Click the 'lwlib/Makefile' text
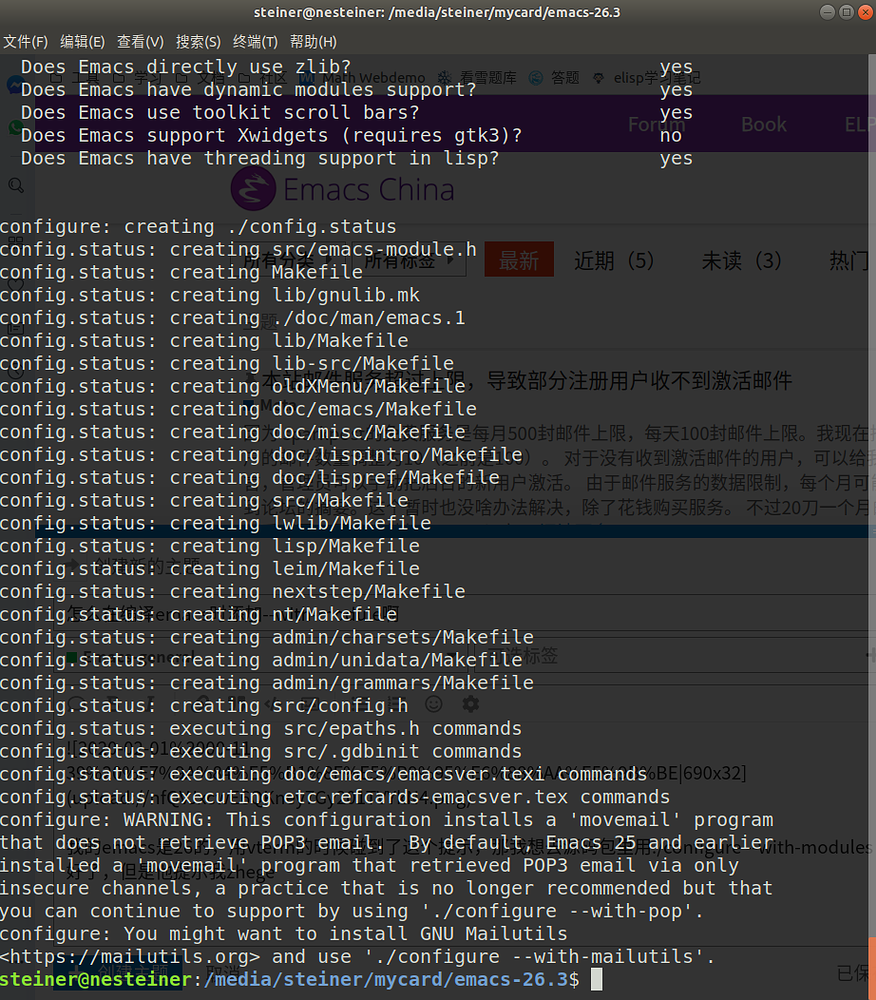876x1000 pixels. click(352, 524)
